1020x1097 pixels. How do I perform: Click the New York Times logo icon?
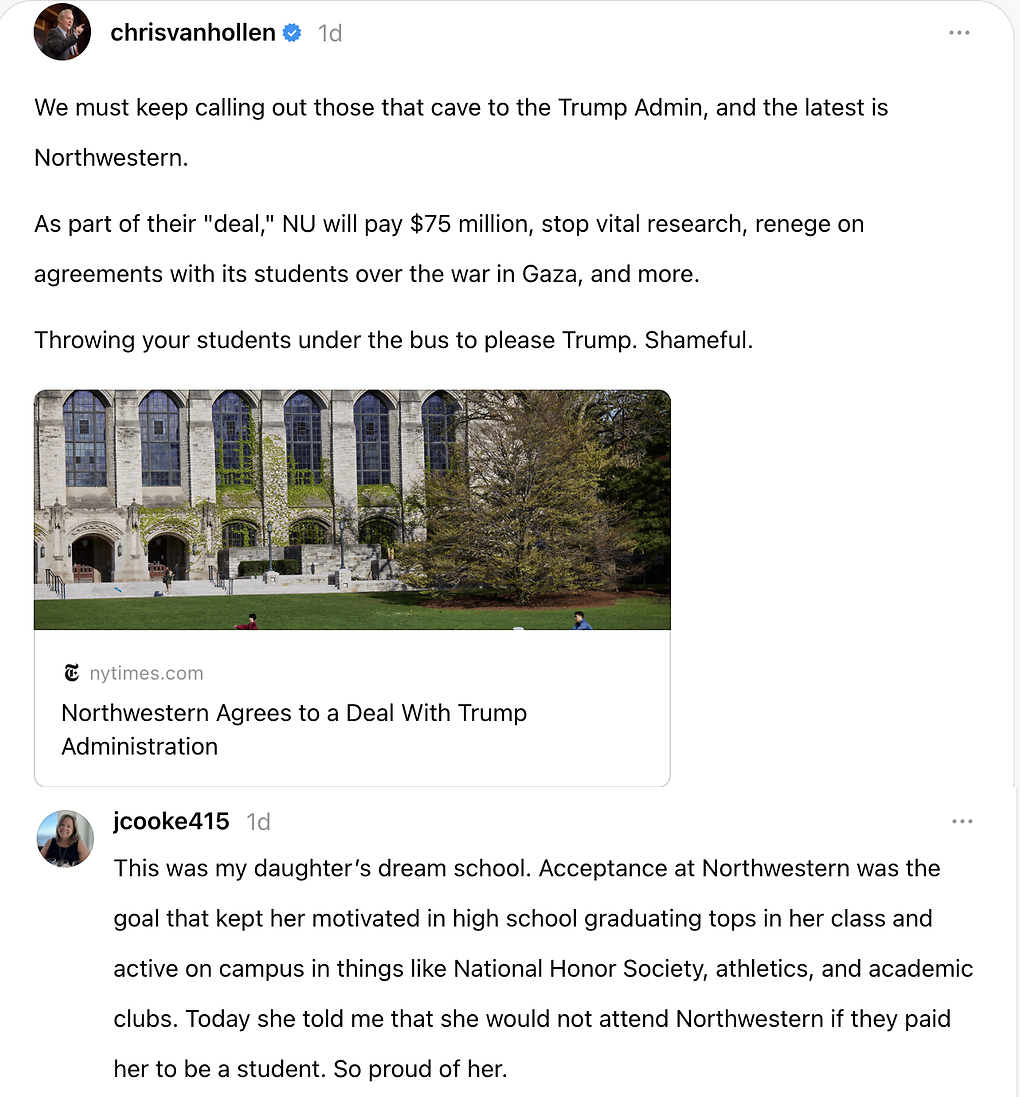[71, 673]
